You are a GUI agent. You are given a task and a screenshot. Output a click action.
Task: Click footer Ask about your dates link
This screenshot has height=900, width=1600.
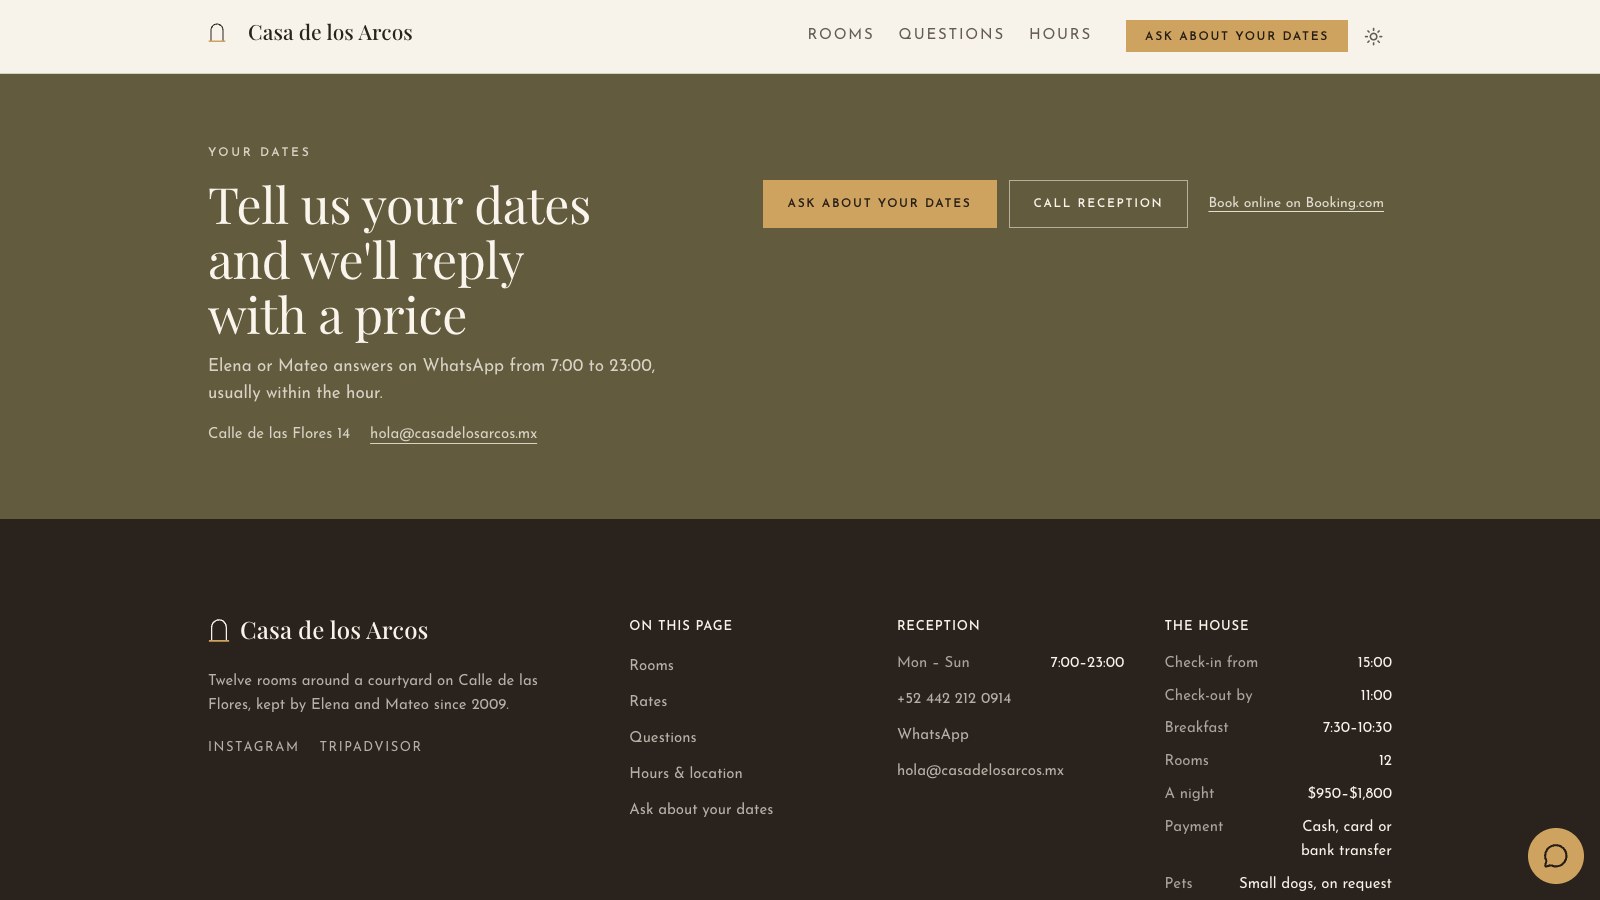pos(701,810)
